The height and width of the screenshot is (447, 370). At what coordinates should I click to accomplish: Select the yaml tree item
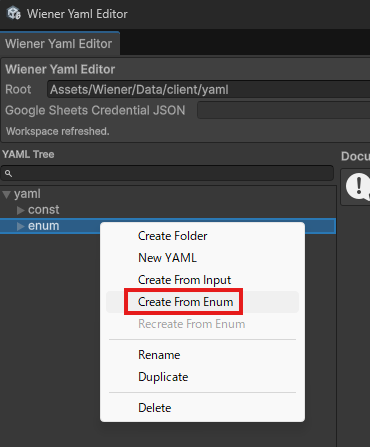27,194
